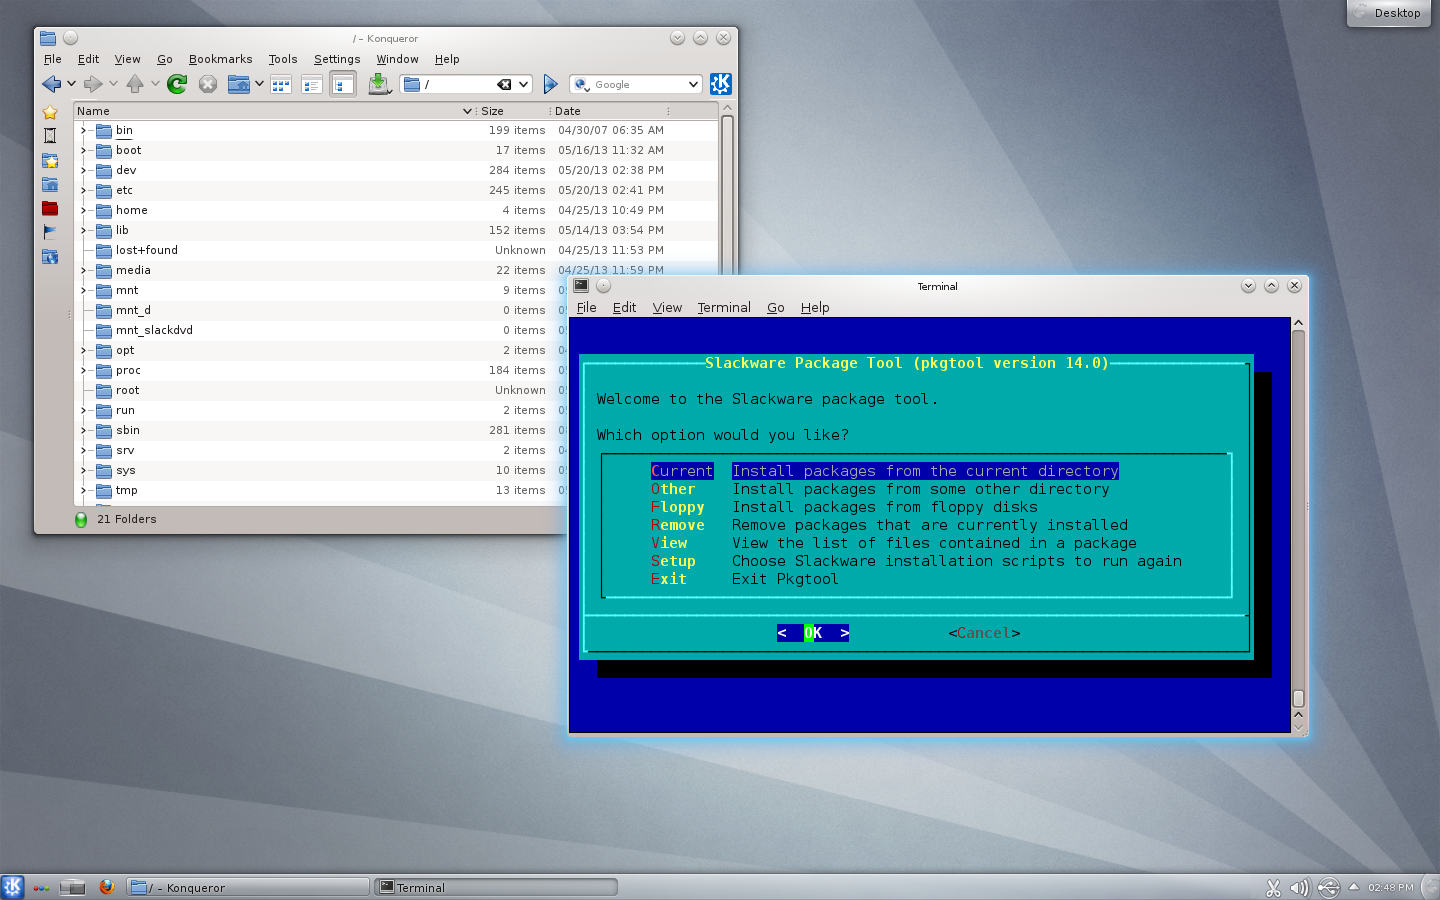
Task: Open the Terminal menu in the terminal window
Action: 723,307
